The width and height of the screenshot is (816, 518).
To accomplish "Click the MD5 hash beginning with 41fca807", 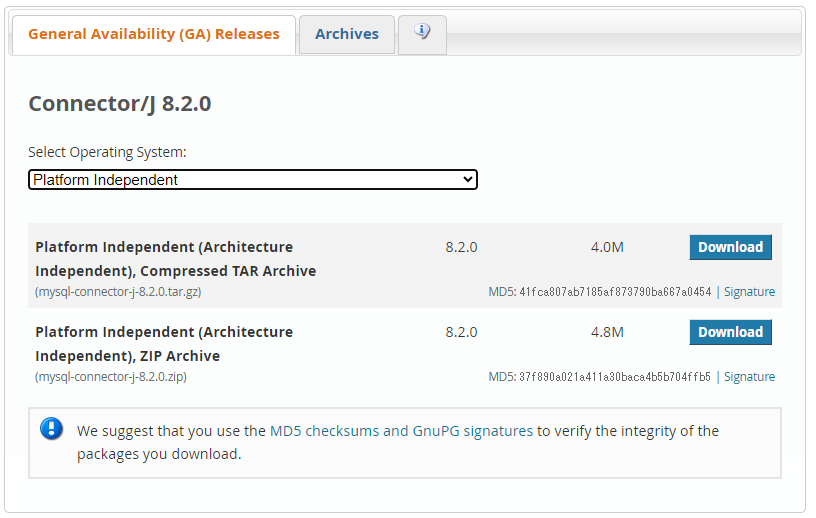I will [x=615, y=292].
